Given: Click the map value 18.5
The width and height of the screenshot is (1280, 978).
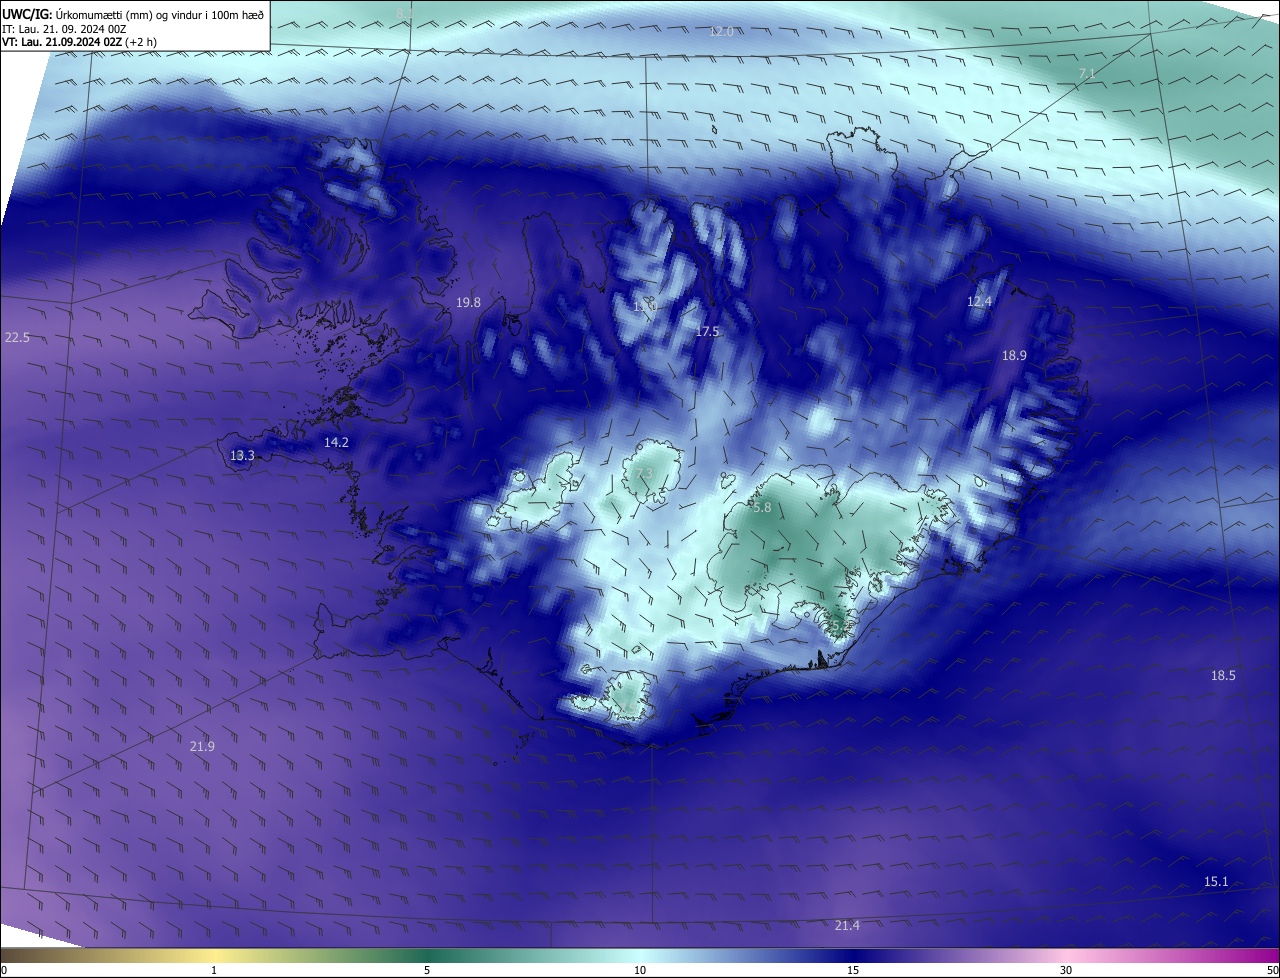Looking at the screenshot, I should point(1223,676).
